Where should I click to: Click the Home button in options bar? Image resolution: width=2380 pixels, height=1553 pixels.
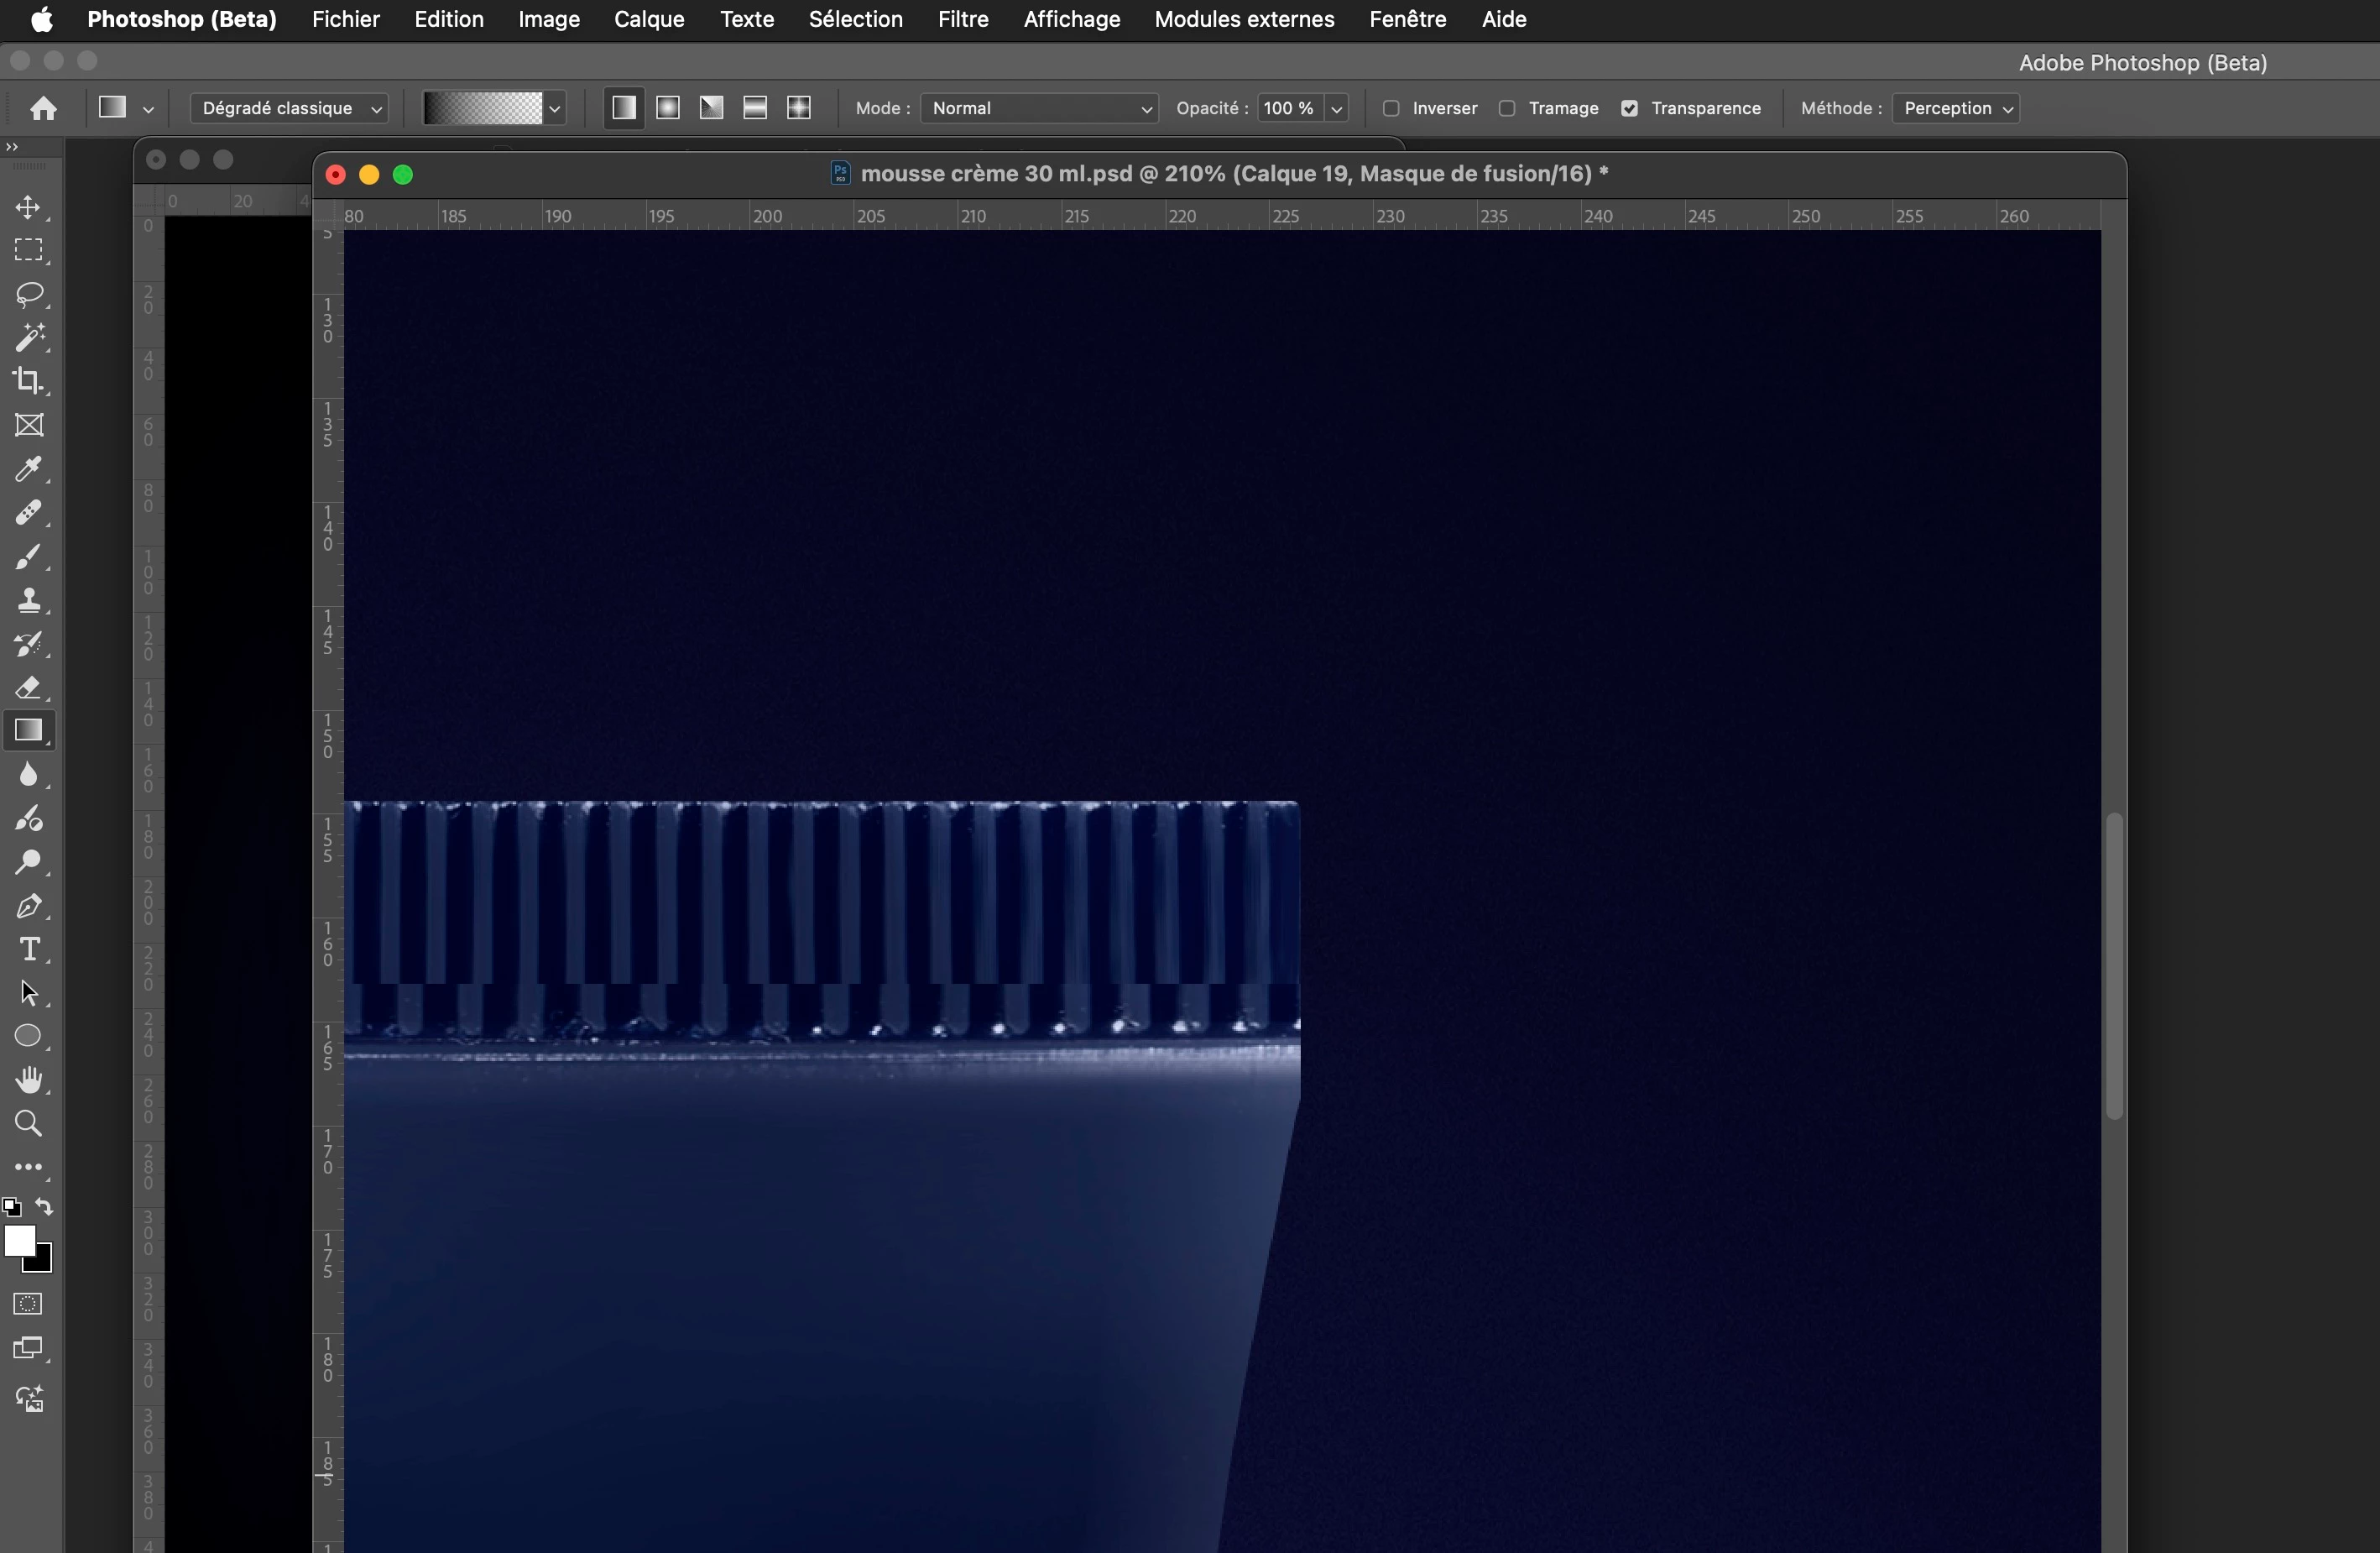[43, 108]
